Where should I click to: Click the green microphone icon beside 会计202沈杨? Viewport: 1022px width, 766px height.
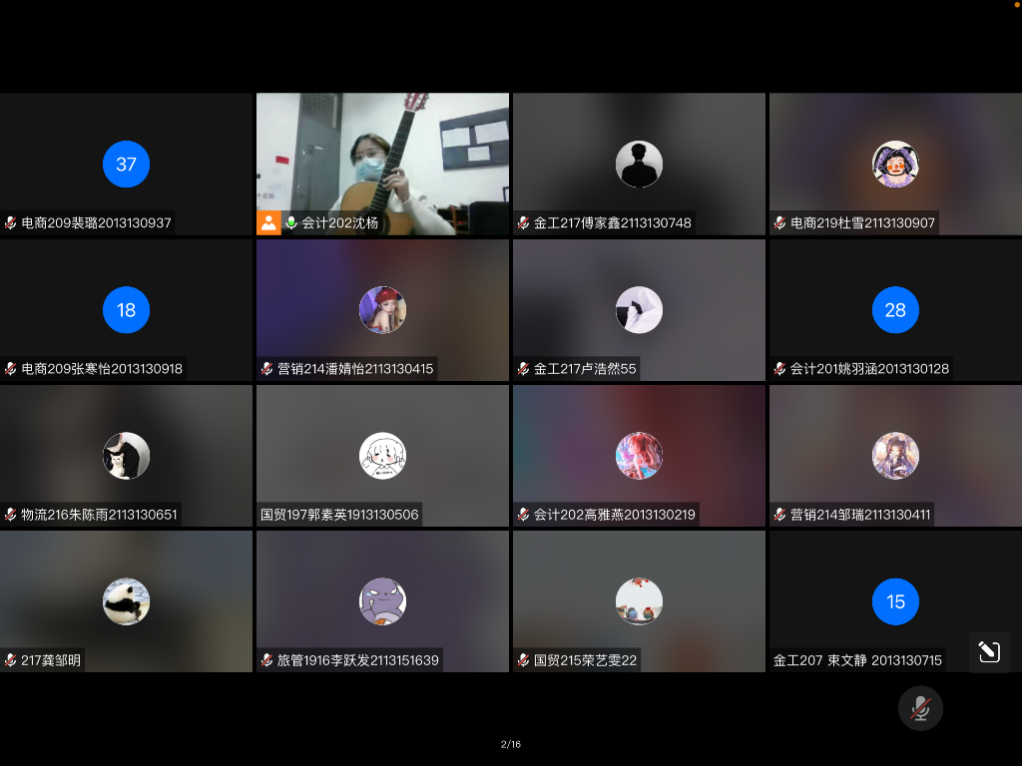[291, 223]
